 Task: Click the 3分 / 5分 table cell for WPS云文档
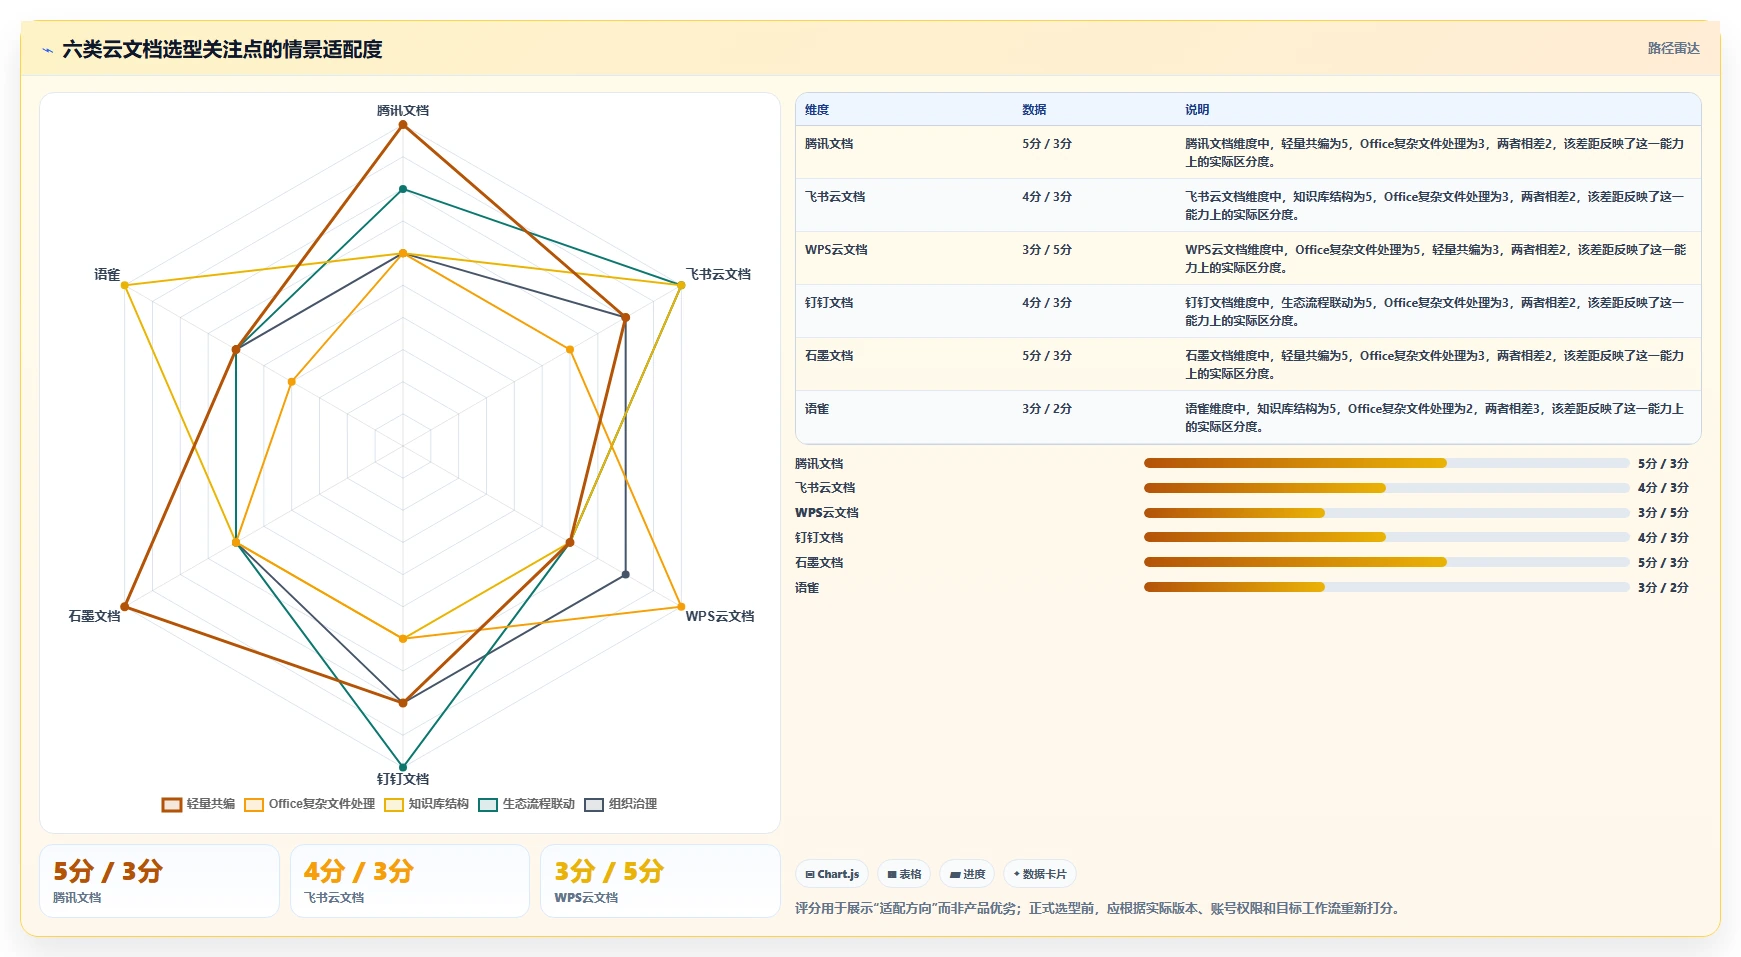(1047, 250)
